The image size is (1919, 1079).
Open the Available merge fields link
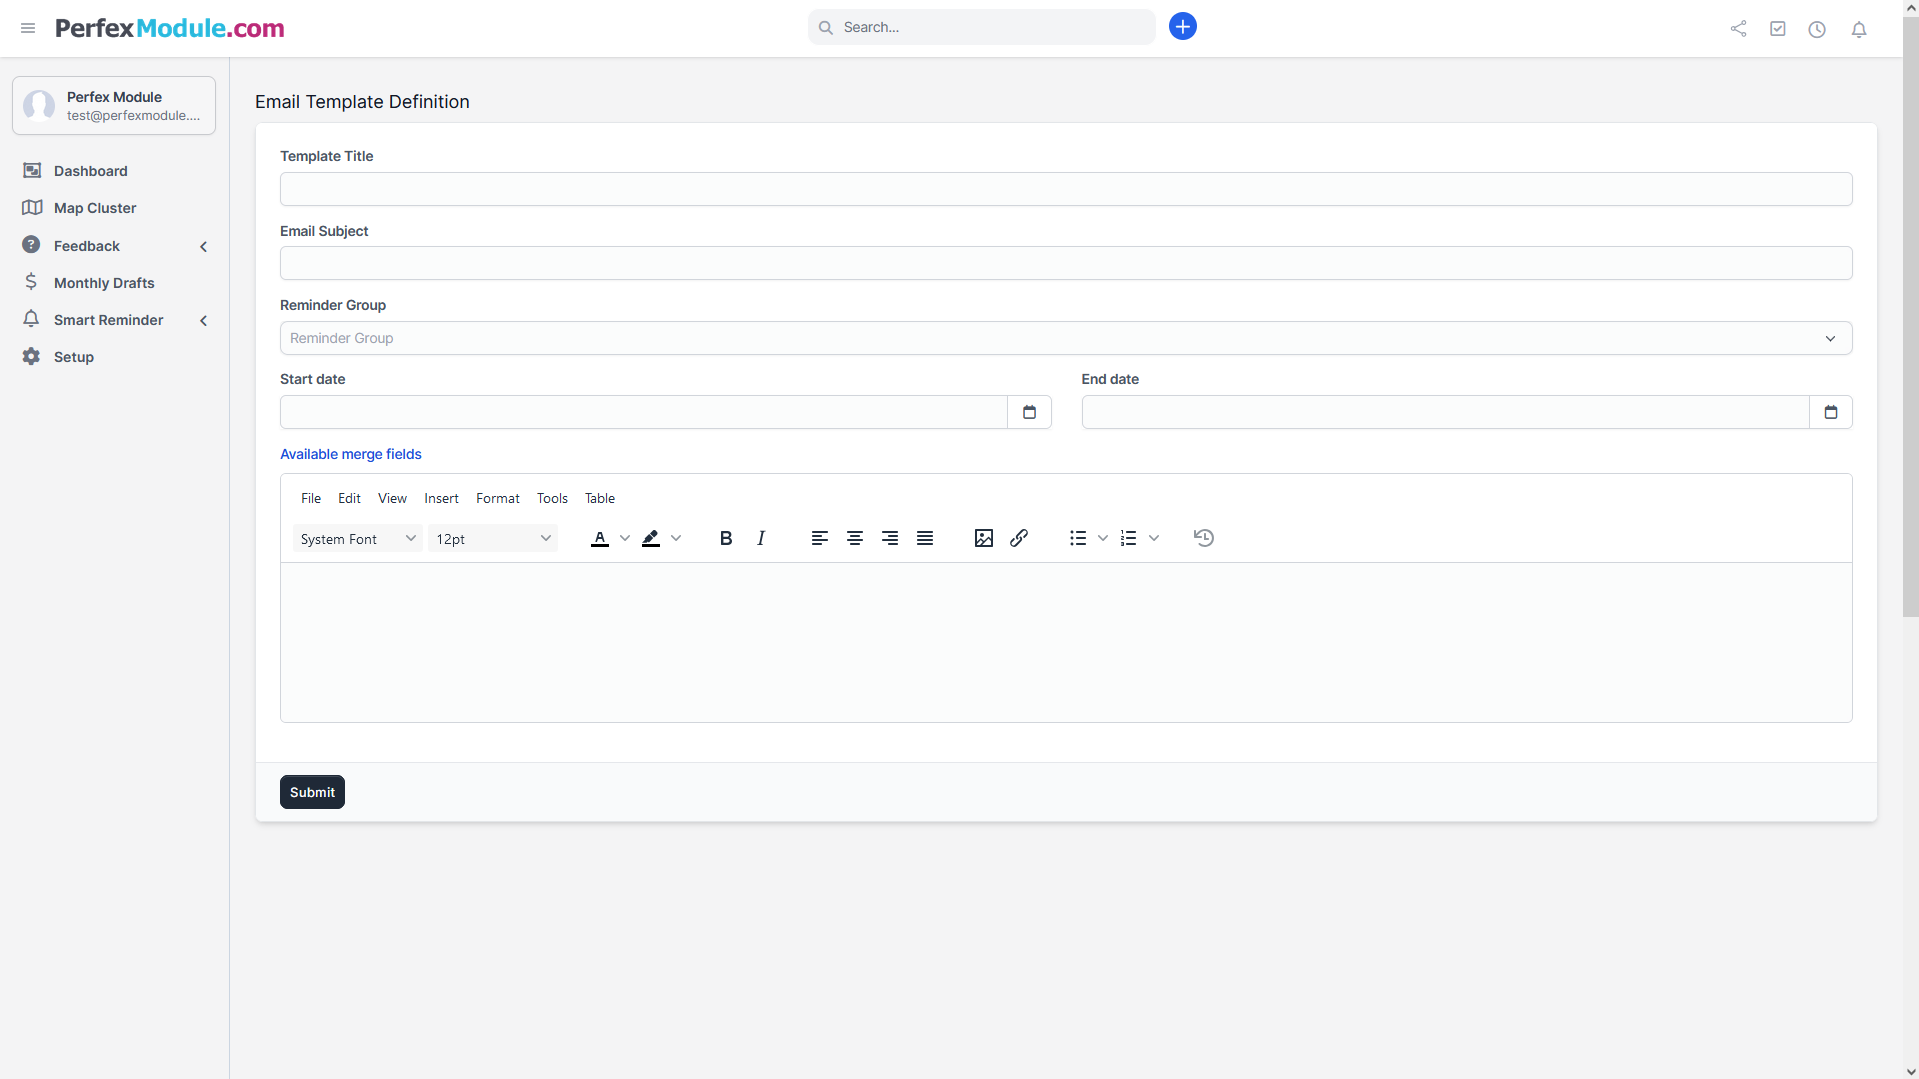point(351,454)
